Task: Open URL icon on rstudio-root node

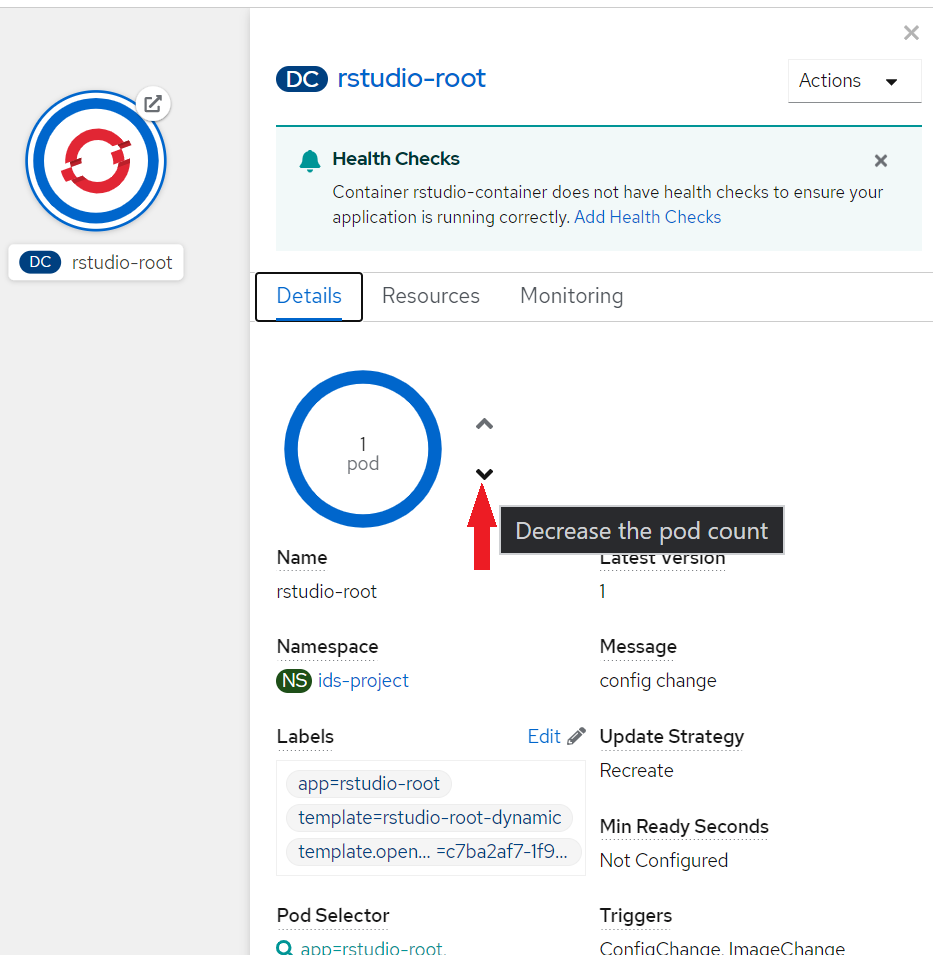Action: pyautogui.click(x=153, y=104)
